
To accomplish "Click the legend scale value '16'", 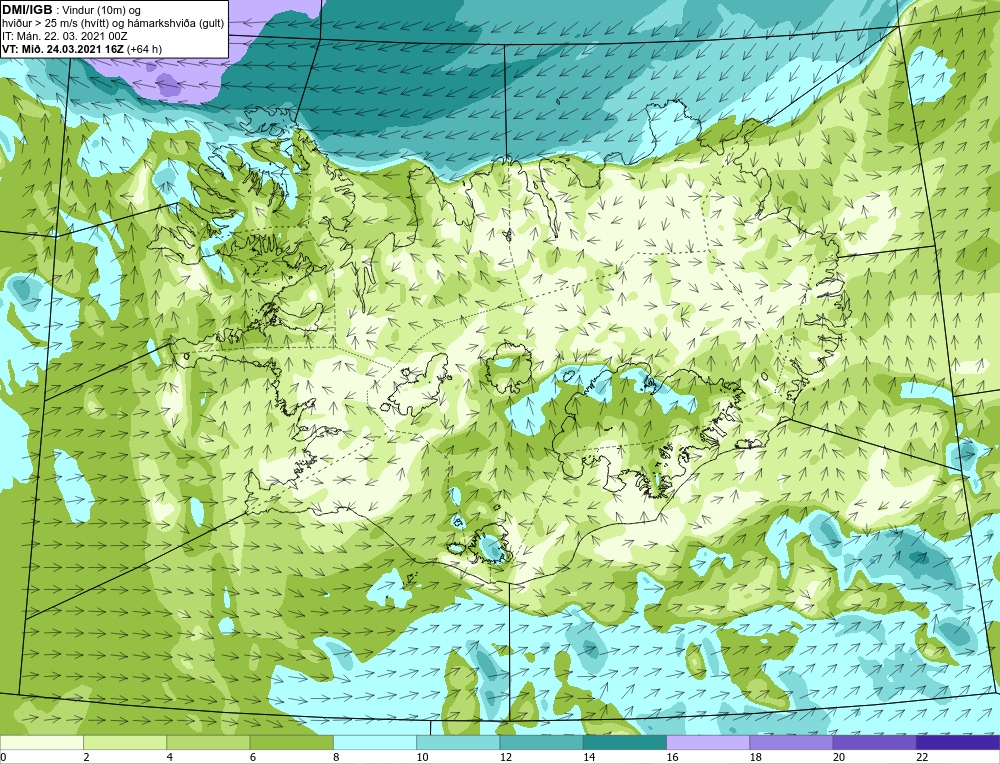I will [672, 757].
